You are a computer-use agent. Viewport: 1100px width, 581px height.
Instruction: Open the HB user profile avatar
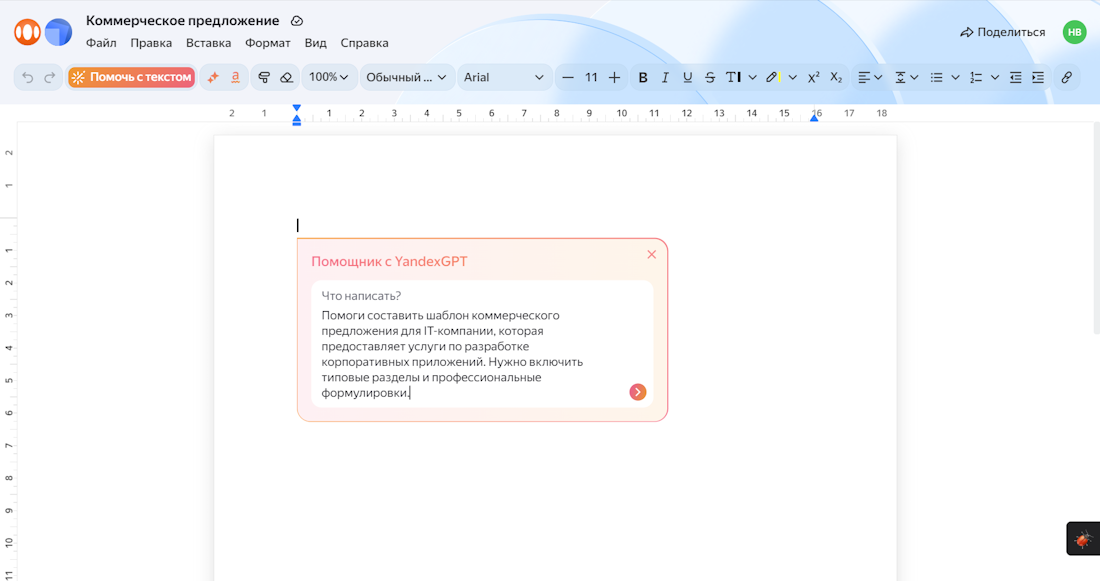click(x=1074, y=32)
